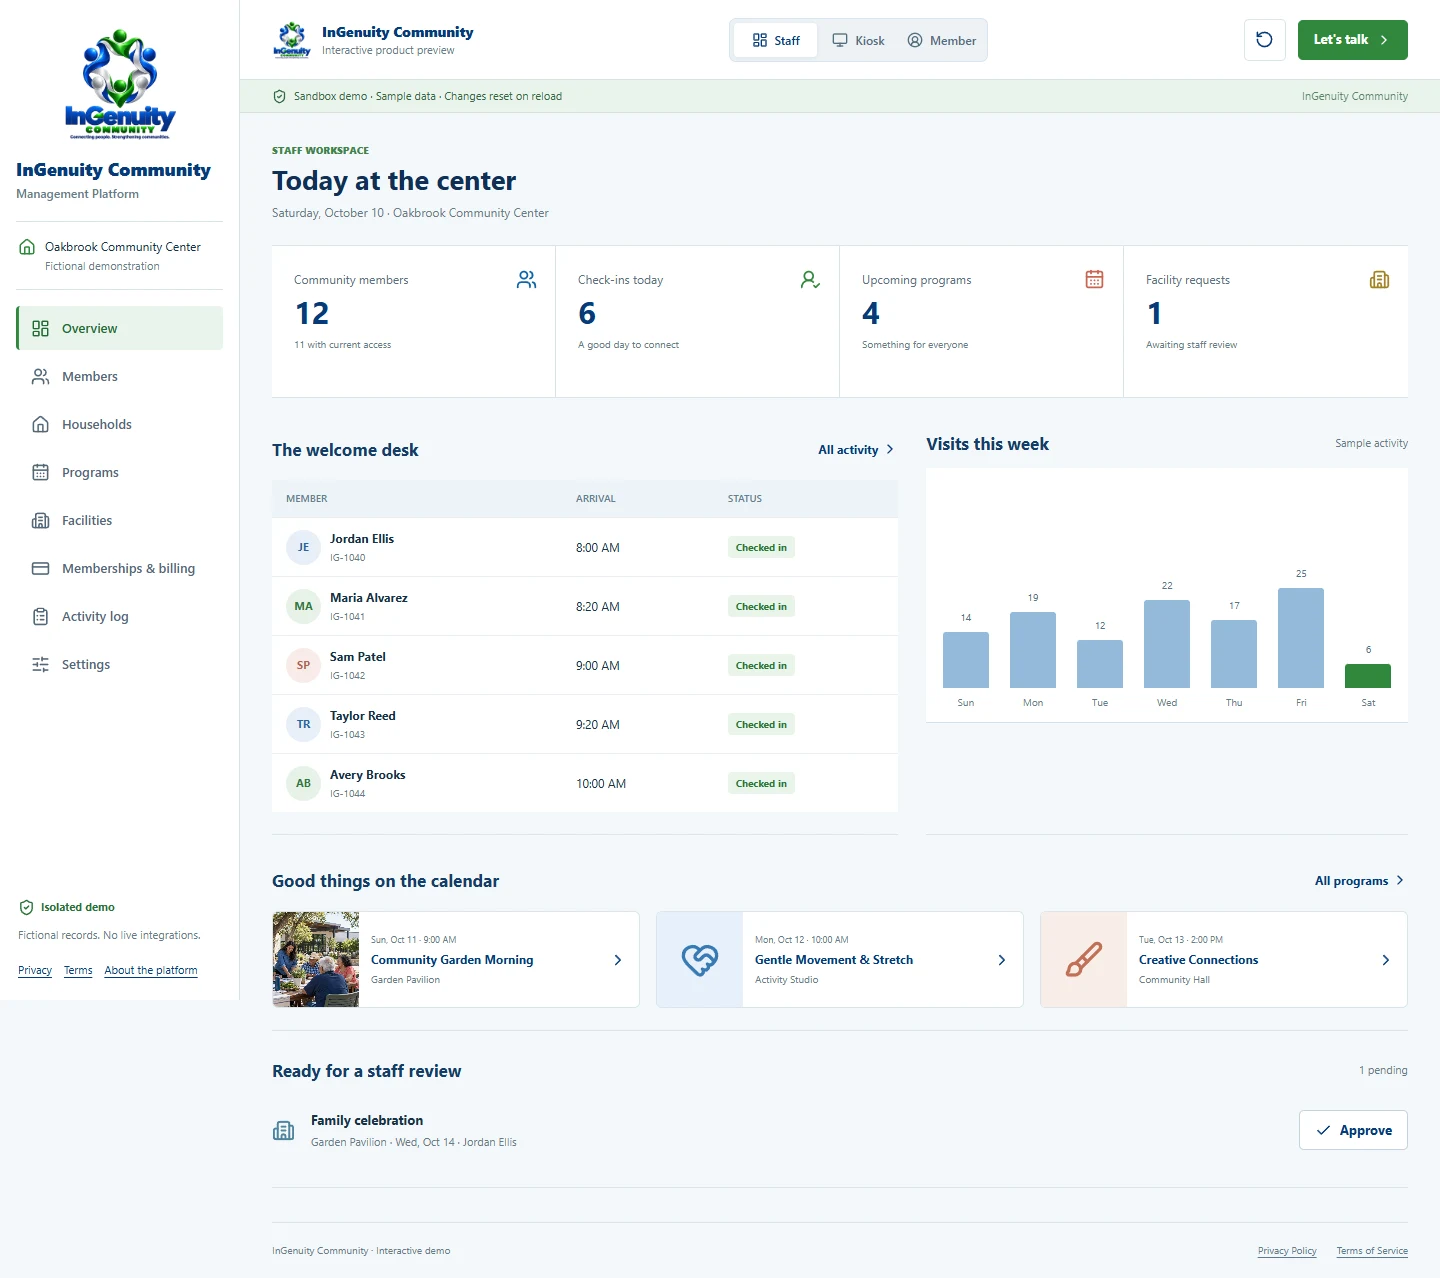This screenshot has width=1440, height=1278.
Task: Approve the Family celebration request
Action: (1353, 1130)
